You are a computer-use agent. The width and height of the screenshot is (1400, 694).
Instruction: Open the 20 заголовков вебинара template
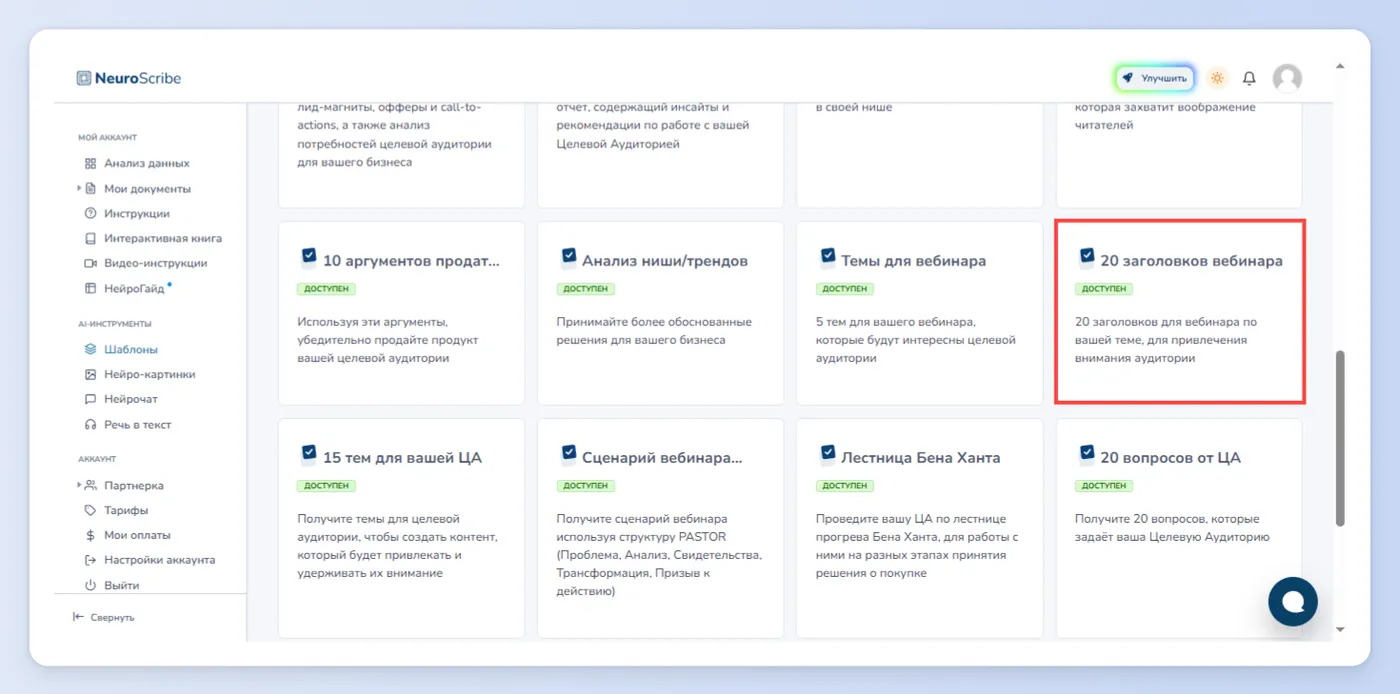1179,313
